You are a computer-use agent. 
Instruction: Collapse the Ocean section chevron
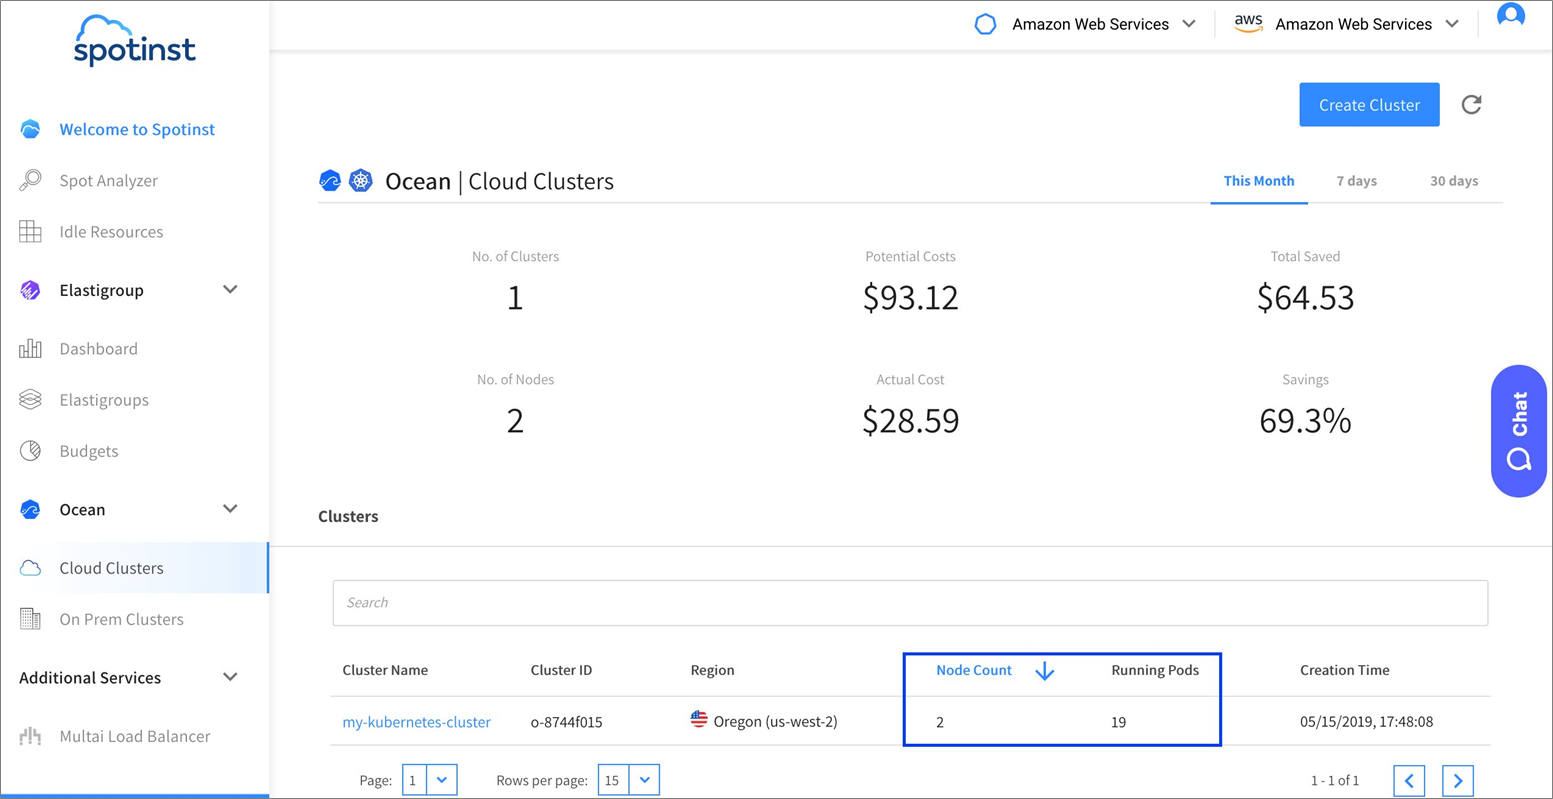(230, 509)
